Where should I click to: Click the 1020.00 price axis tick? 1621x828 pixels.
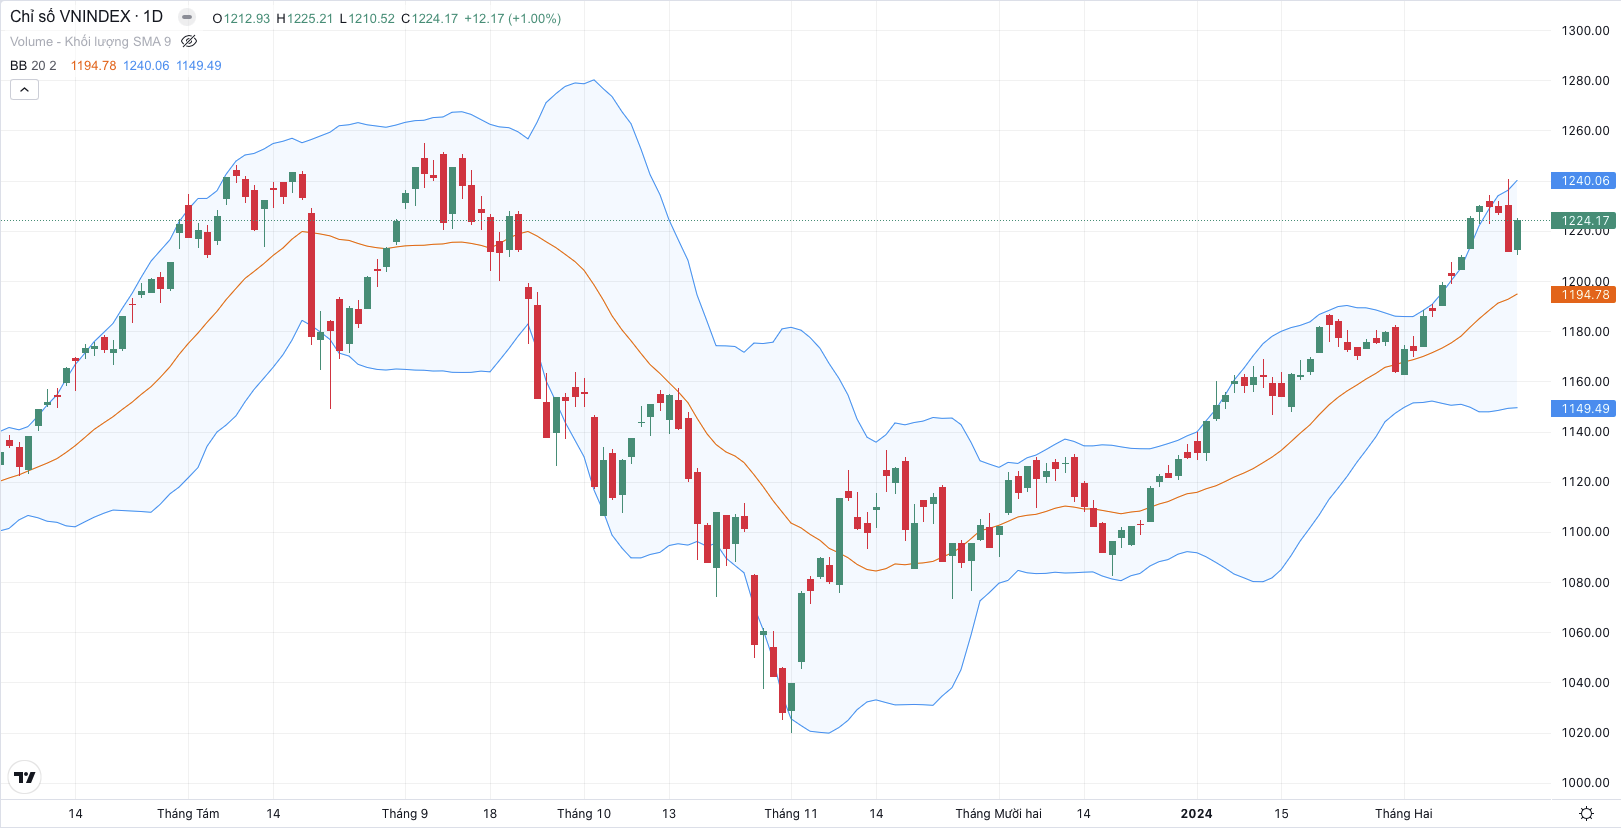(x=1586, y=732)
